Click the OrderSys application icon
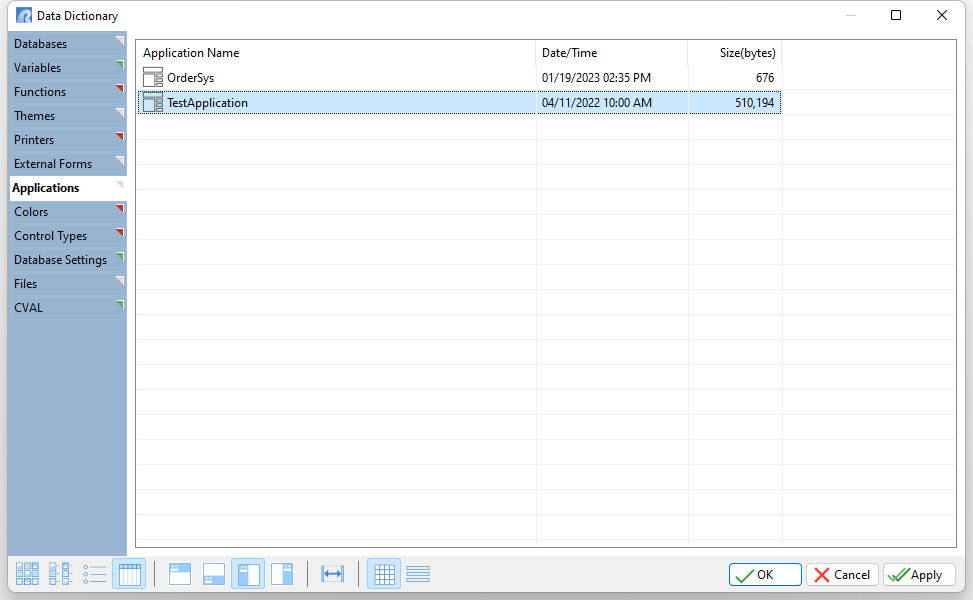This screenshot has width=973, height=600. pyautogui.click(x=153, y=78)
